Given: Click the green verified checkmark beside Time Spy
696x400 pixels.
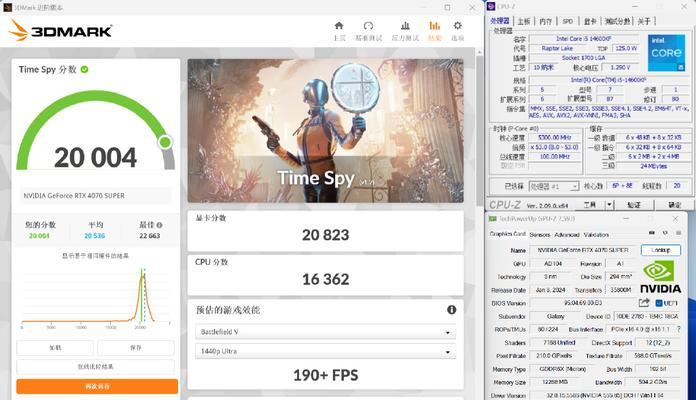Looking at the screenshot, I should (84, 69).
